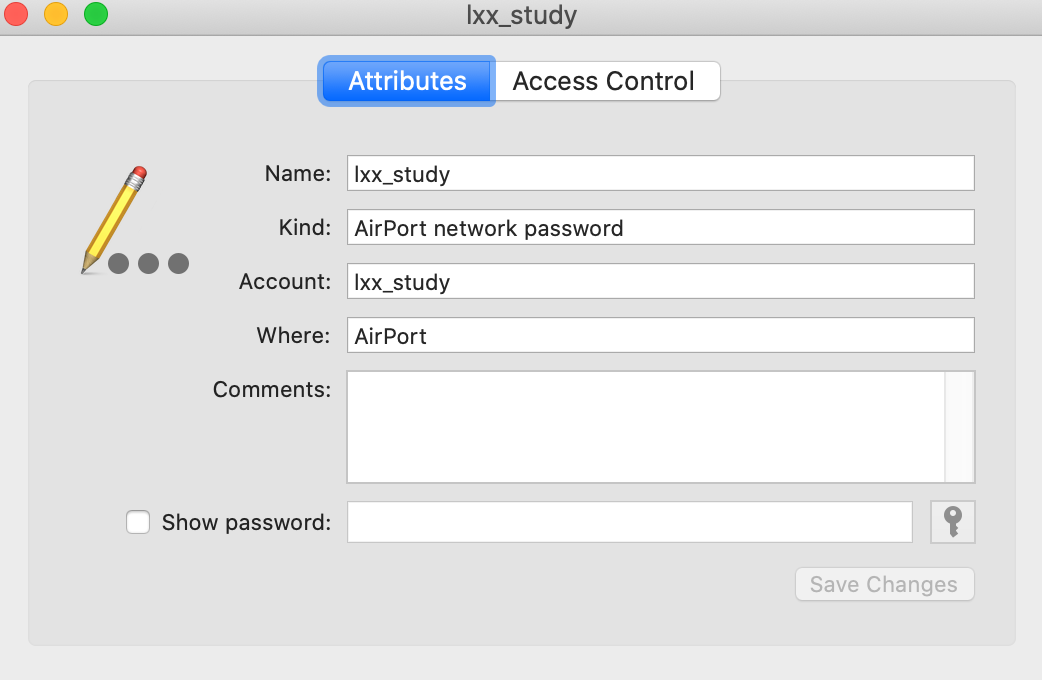Focus the Account input field

(x=660, y=282)
